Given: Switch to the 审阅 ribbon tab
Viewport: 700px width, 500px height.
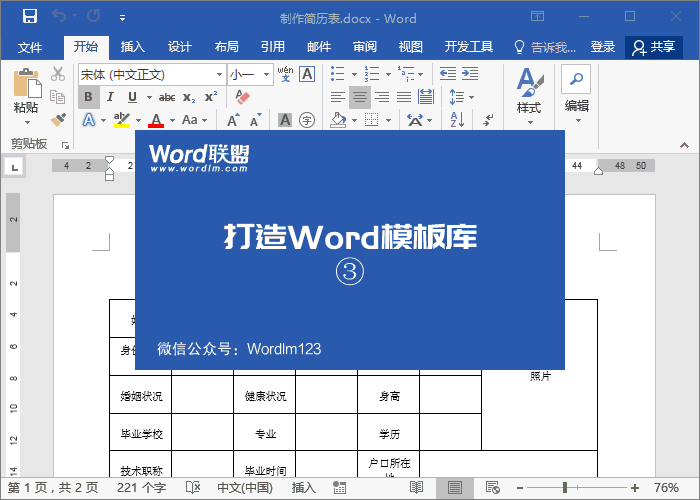Looking at the screenshot, I should [365, 47].
